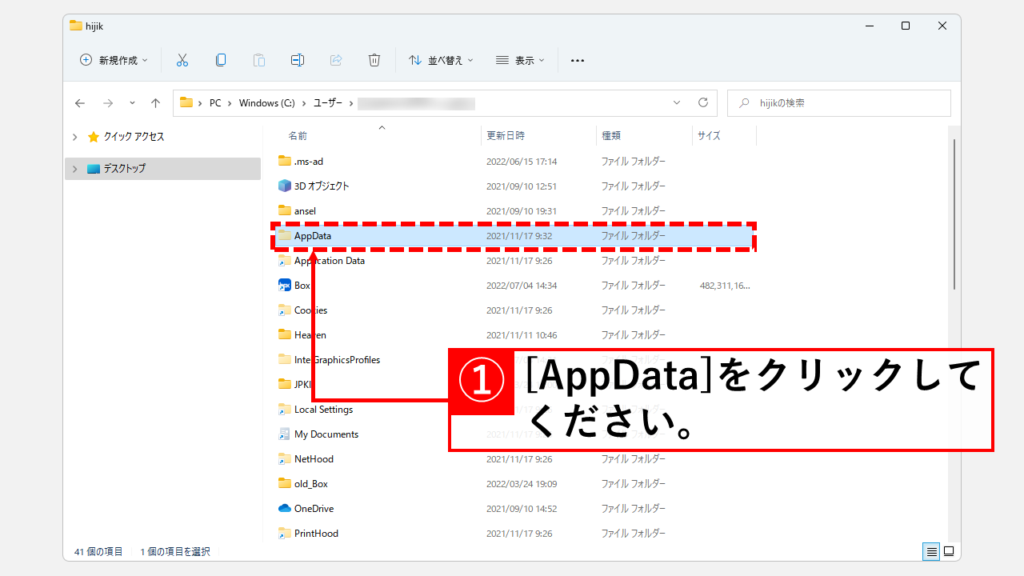Click the Copy icon in toolbar
Image resolution: width=1024 pixels, height=576 pixels.
click(x=221, y=60)
